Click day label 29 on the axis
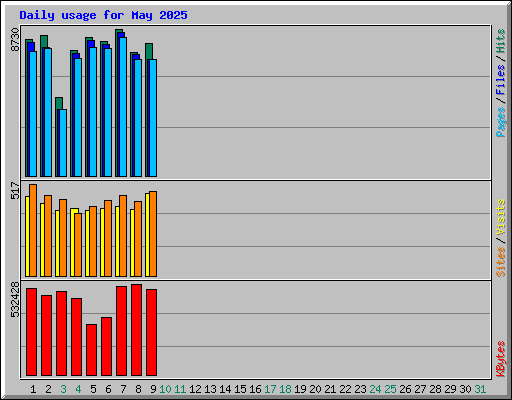This screenshot has height=400, width=512. (450, 389)
